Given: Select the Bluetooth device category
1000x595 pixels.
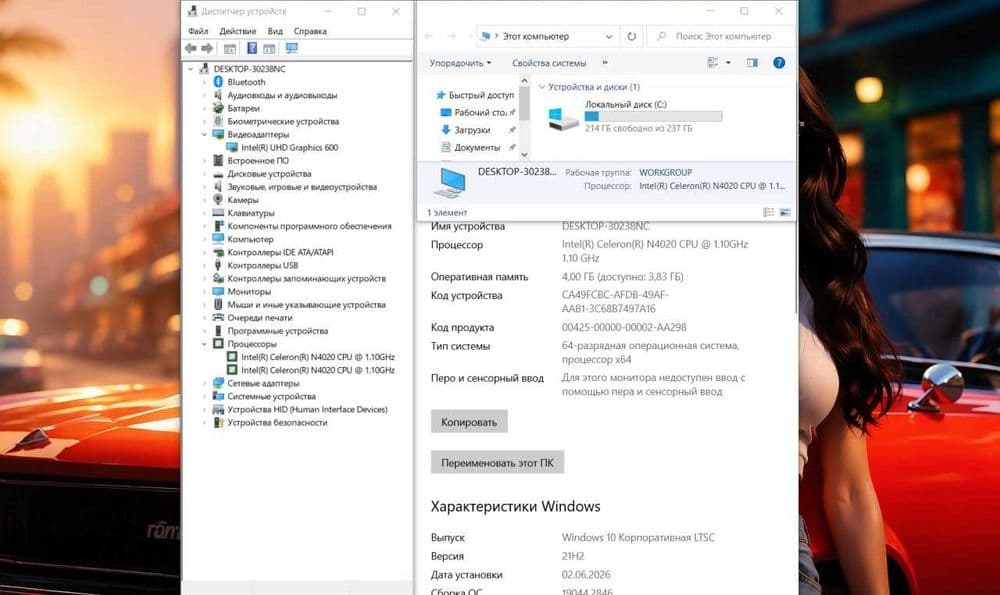Looking at the screenshot, I should pos(246,82).
